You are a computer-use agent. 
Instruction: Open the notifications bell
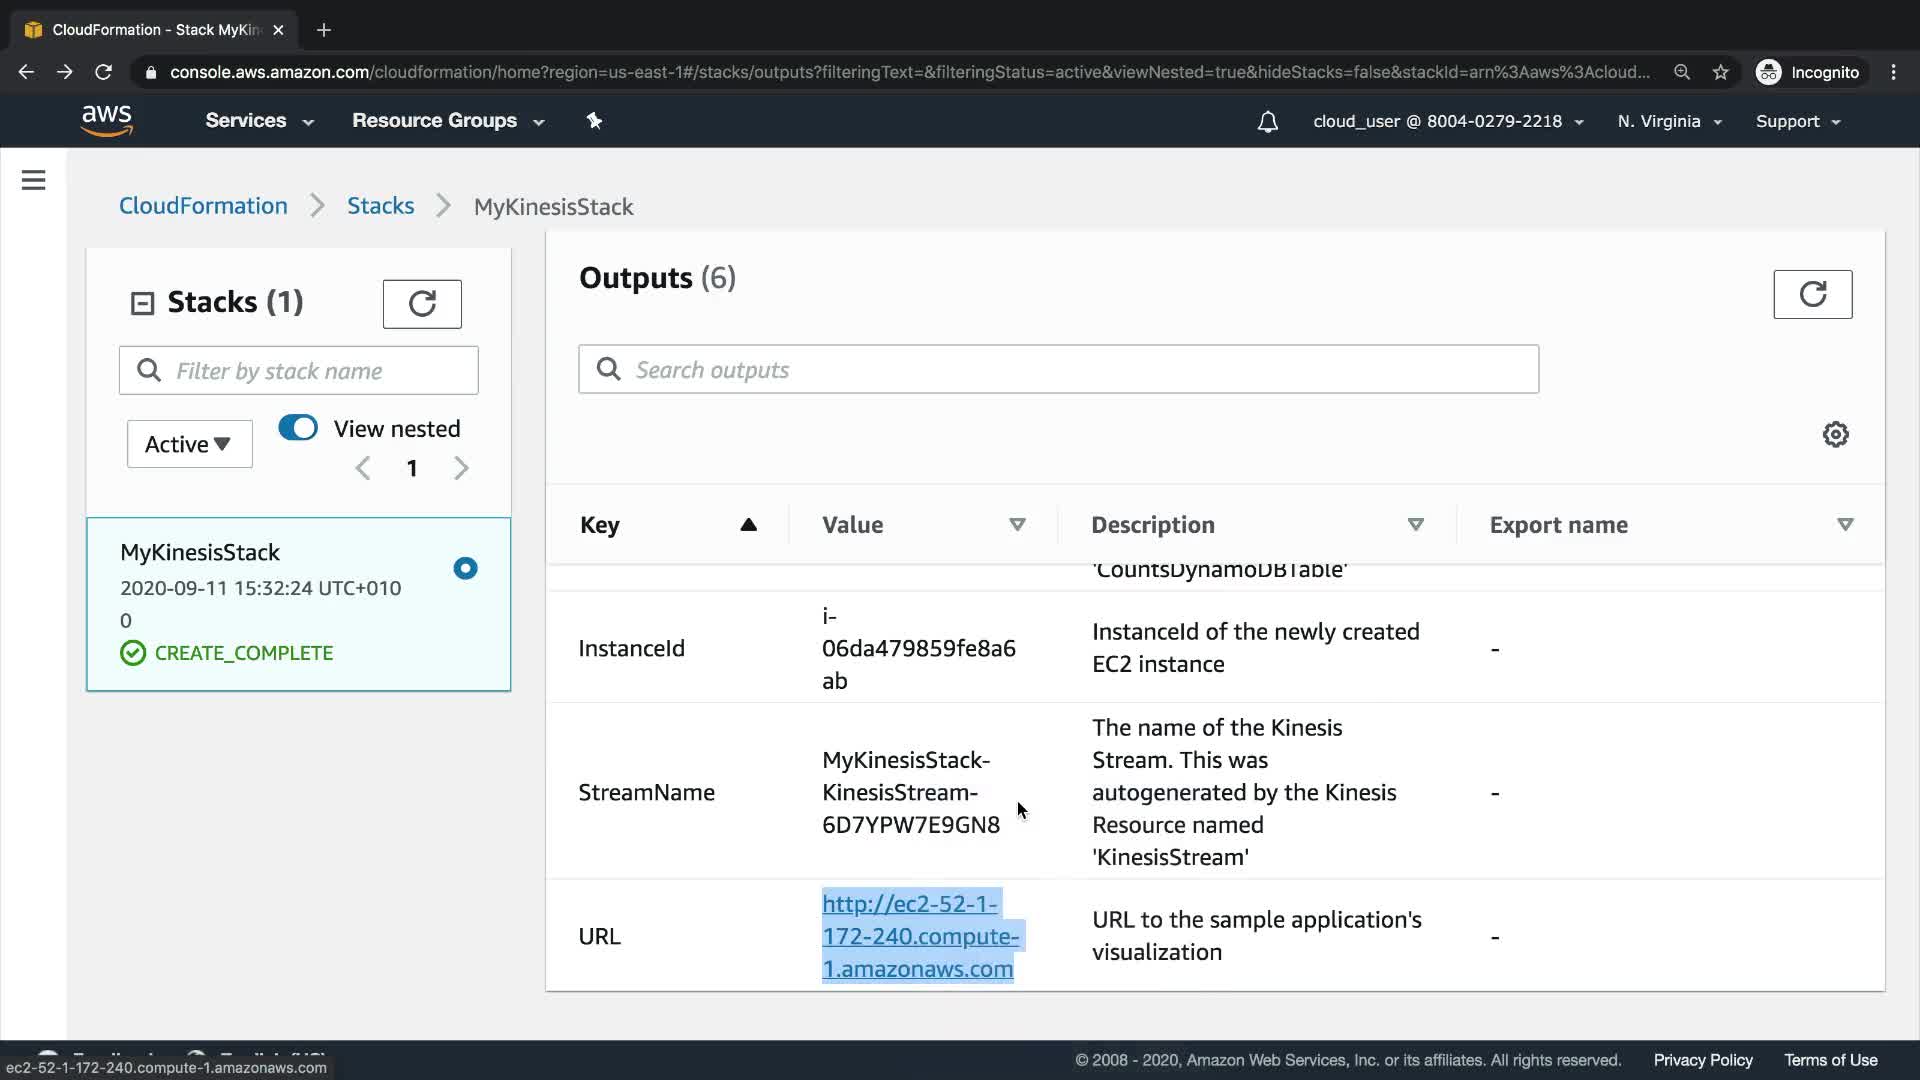[x=1267, y=122]
